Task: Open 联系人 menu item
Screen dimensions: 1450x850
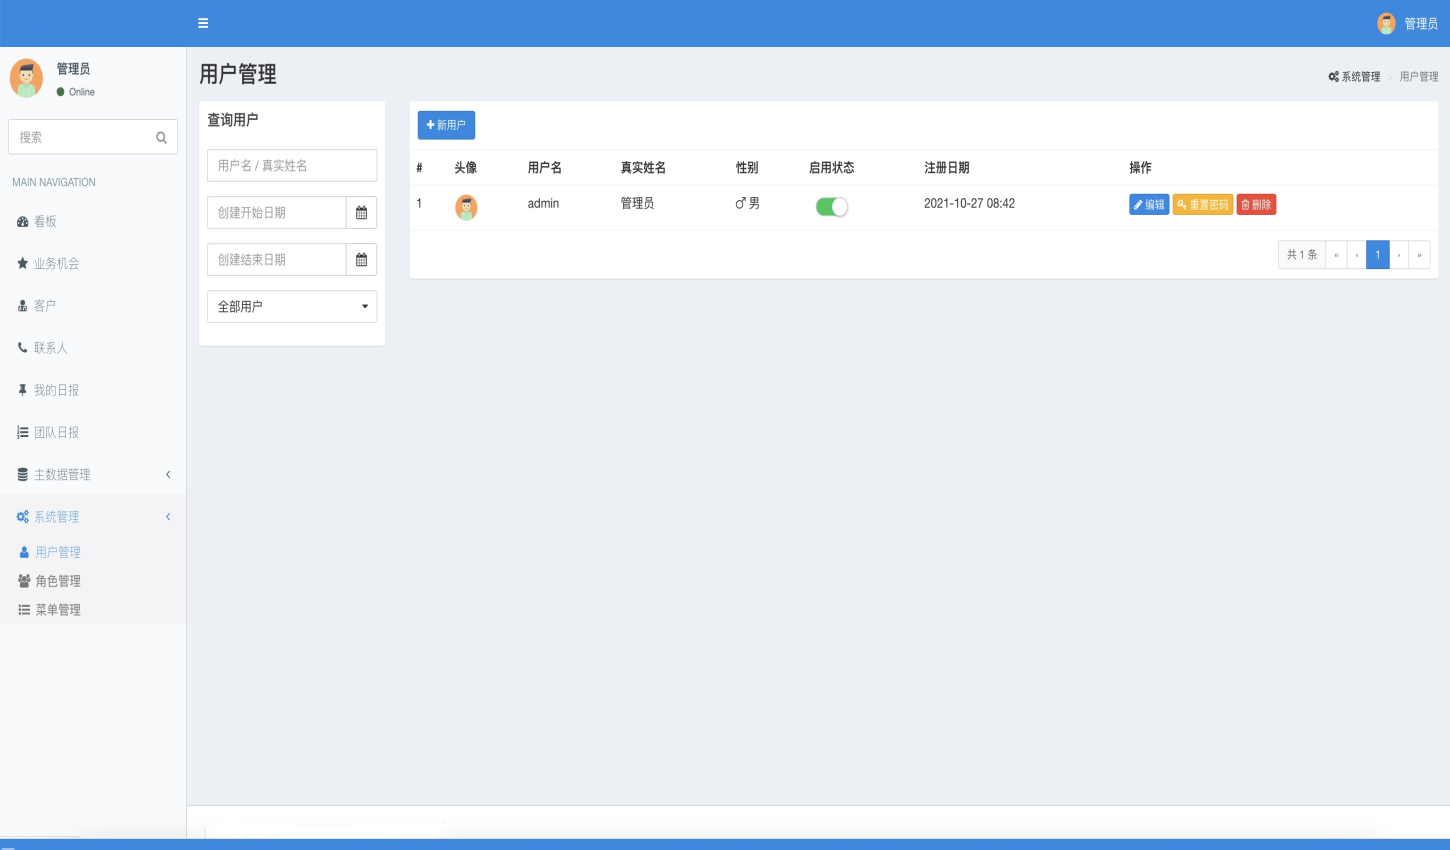Action: (x=93, y=348)
